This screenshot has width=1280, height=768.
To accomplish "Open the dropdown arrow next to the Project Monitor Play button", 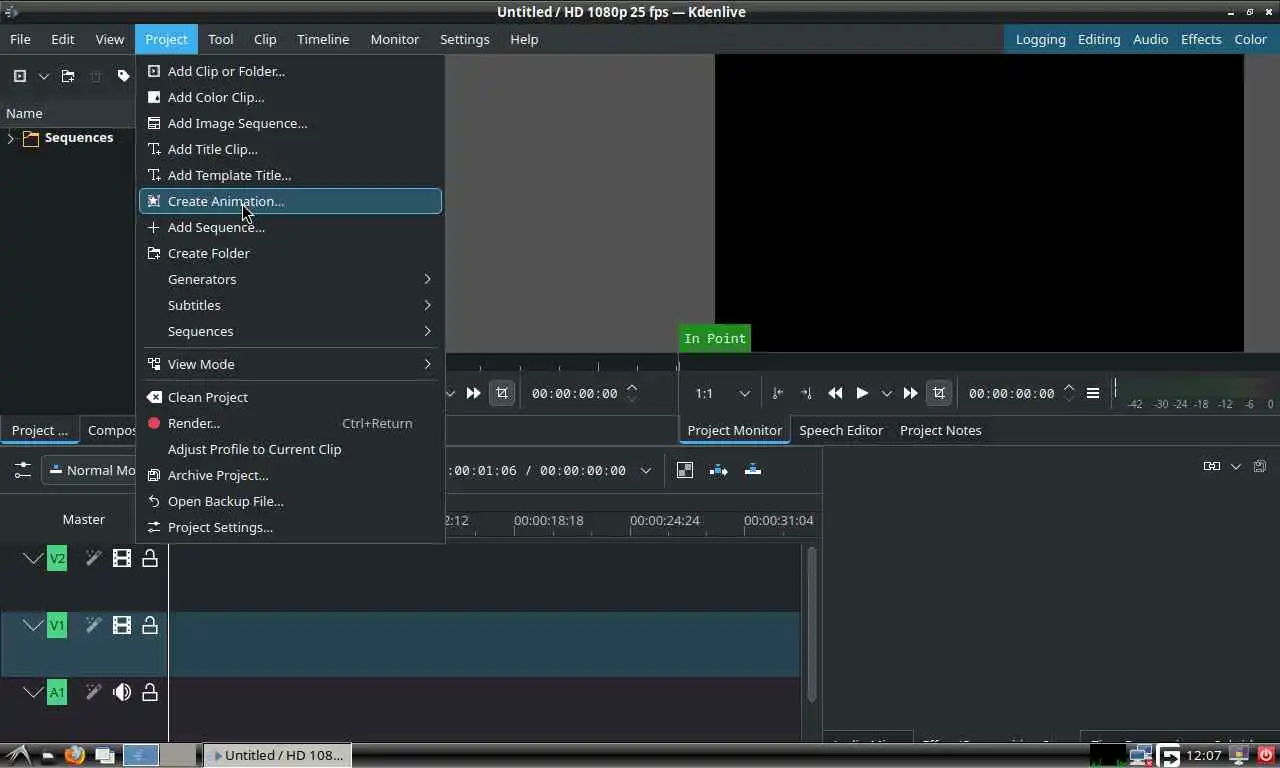I will pos(886,393).
